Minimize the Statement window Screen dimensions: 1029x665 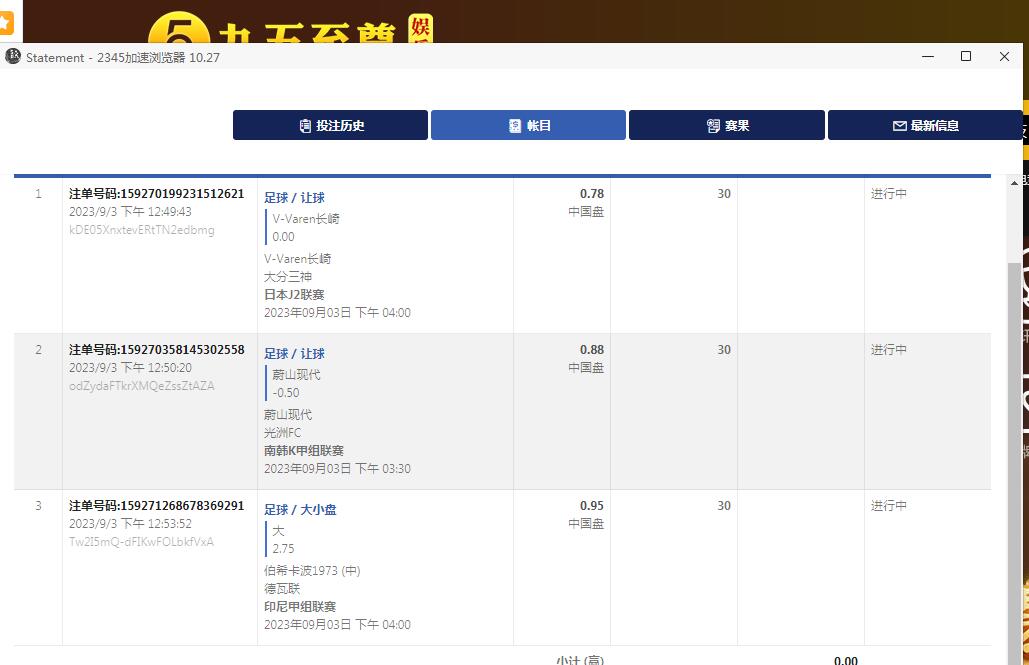pos(928,56)
